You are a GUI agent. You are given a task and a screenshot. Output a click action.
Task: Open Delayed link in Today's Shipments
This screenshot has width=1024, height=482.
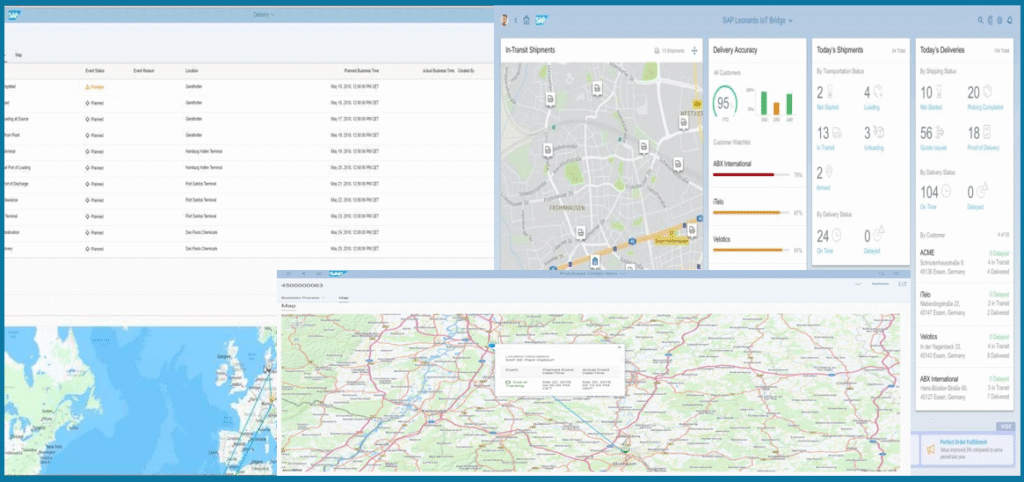point(872,251)
